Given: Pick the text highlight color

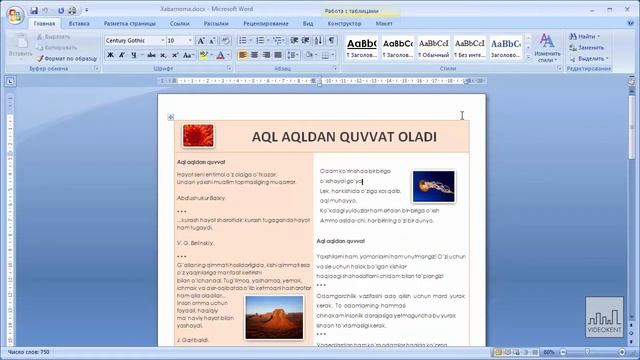Looking at the screenshot, I should pos(203,55).
